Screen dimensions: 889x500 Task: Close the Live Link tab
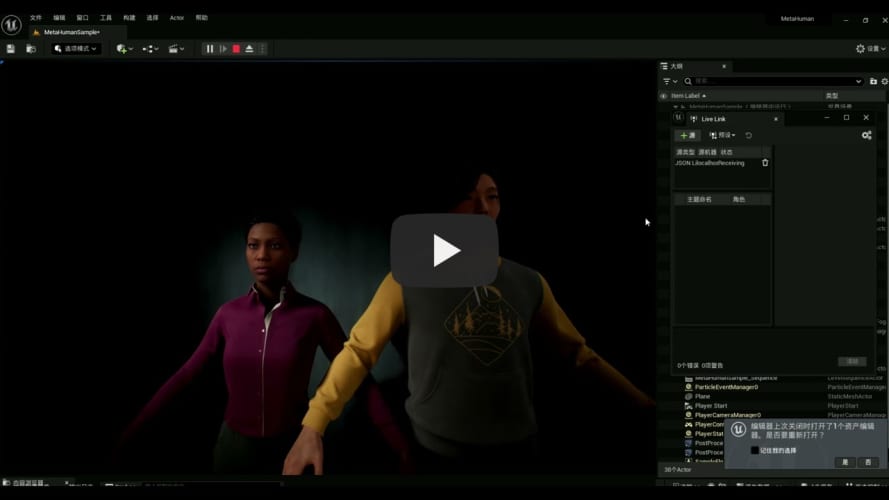click(776, 119)
